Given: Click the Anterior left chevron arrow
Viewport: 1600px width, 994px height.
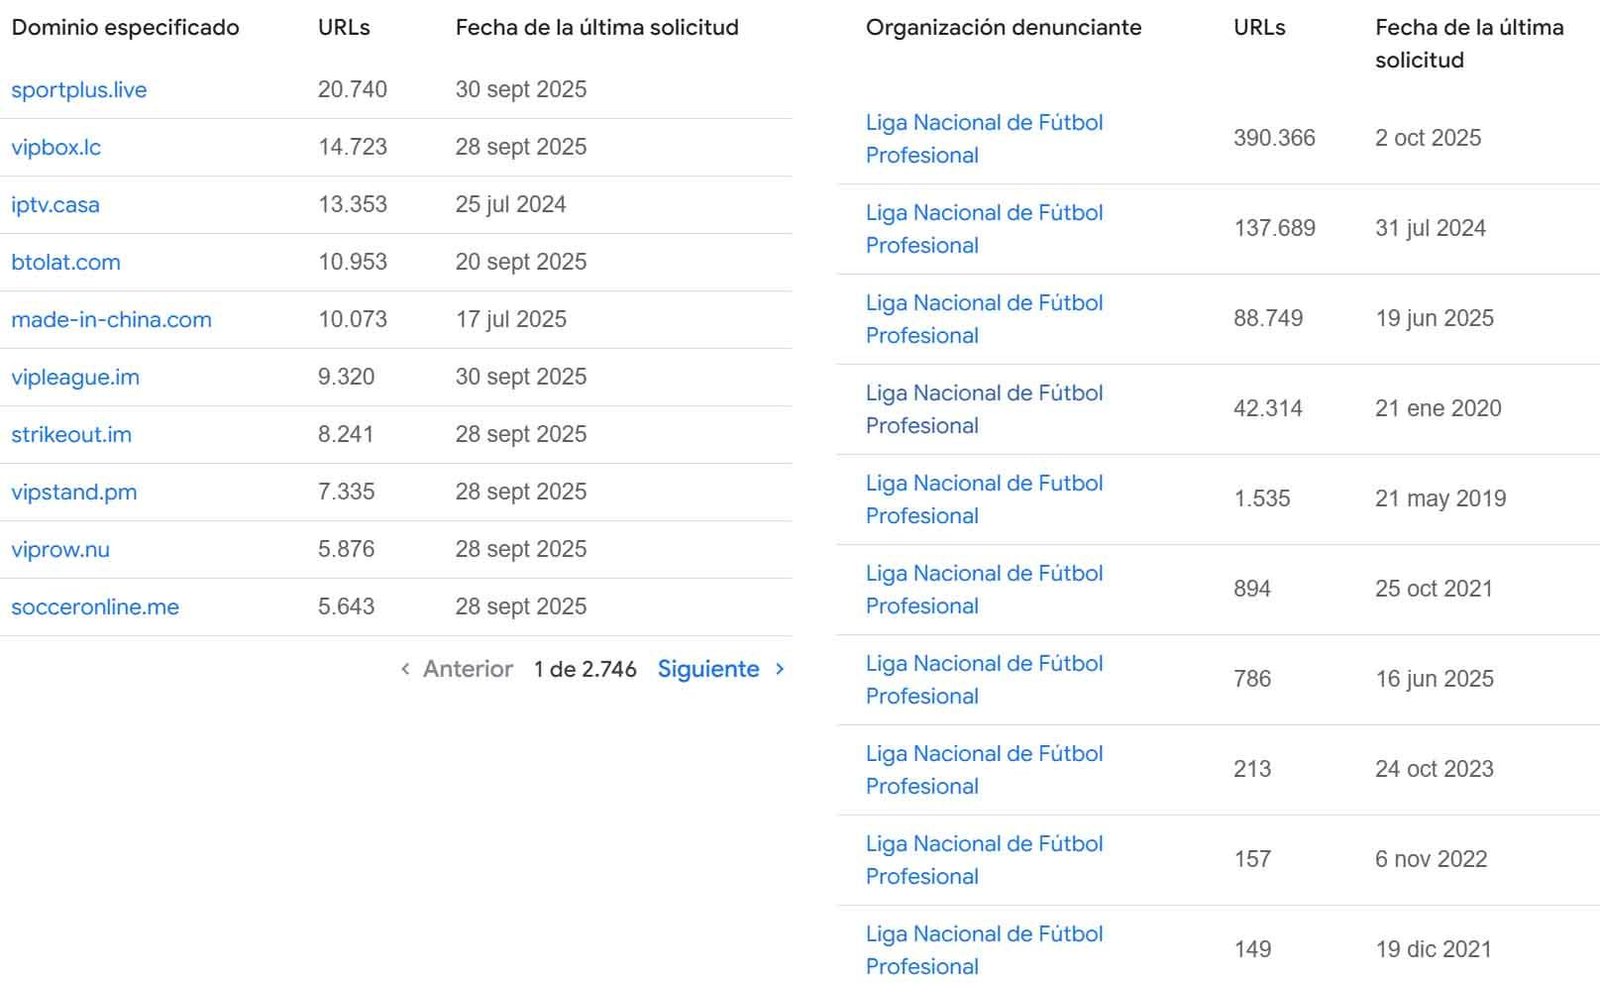Looking at the screenshot, I should pos(405,669).
